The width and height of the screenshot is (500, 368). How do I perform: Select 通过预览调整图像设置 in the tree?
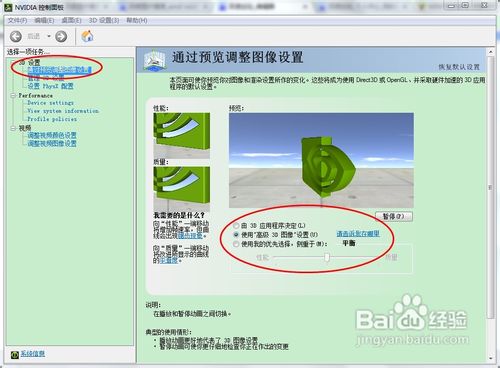59,70
